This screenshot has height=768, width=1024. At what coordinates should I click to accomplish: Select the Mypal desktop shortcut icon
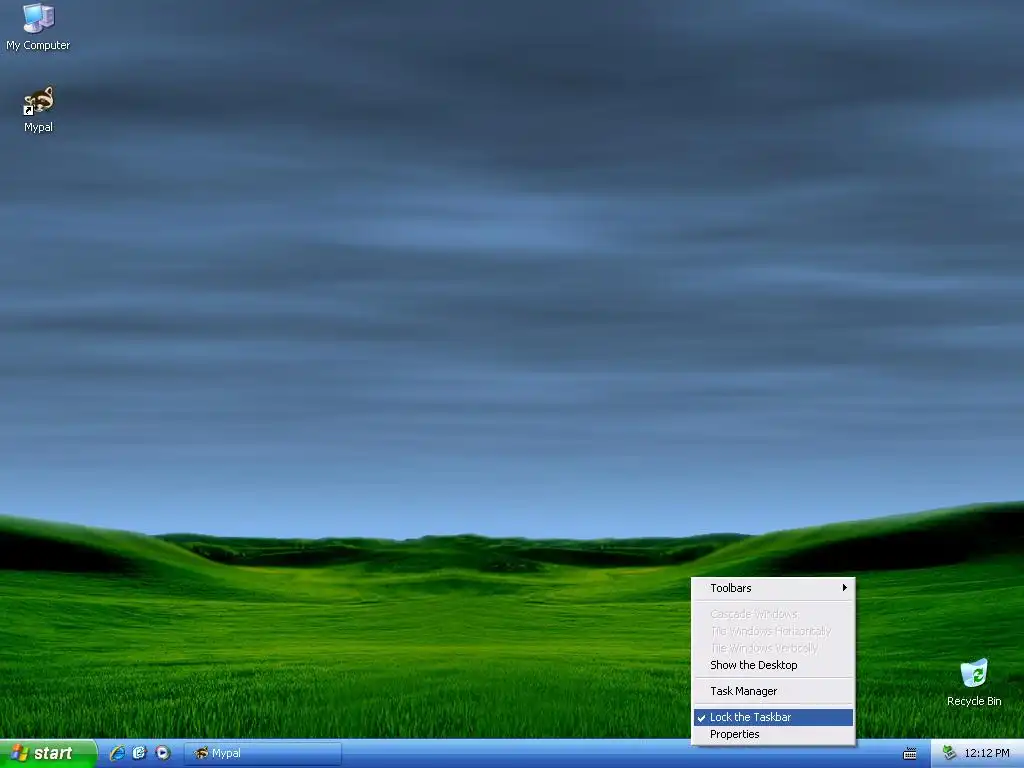(38, 110)
